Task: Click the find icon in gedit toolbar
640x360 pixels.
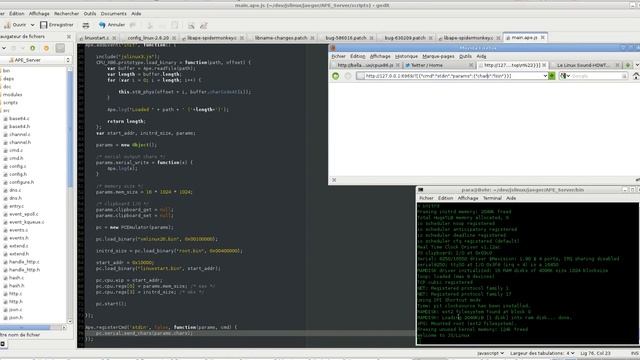Action: point(191,25)
